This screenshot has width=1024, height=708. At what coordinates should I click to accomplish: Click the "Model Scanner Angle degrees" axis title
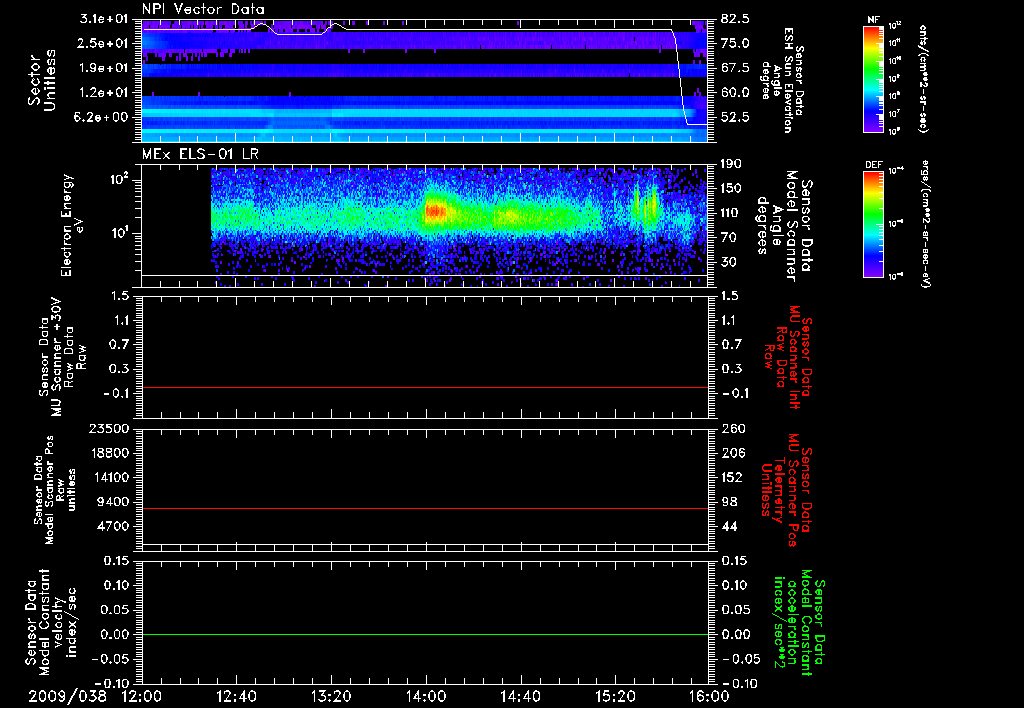pos(784,226)
